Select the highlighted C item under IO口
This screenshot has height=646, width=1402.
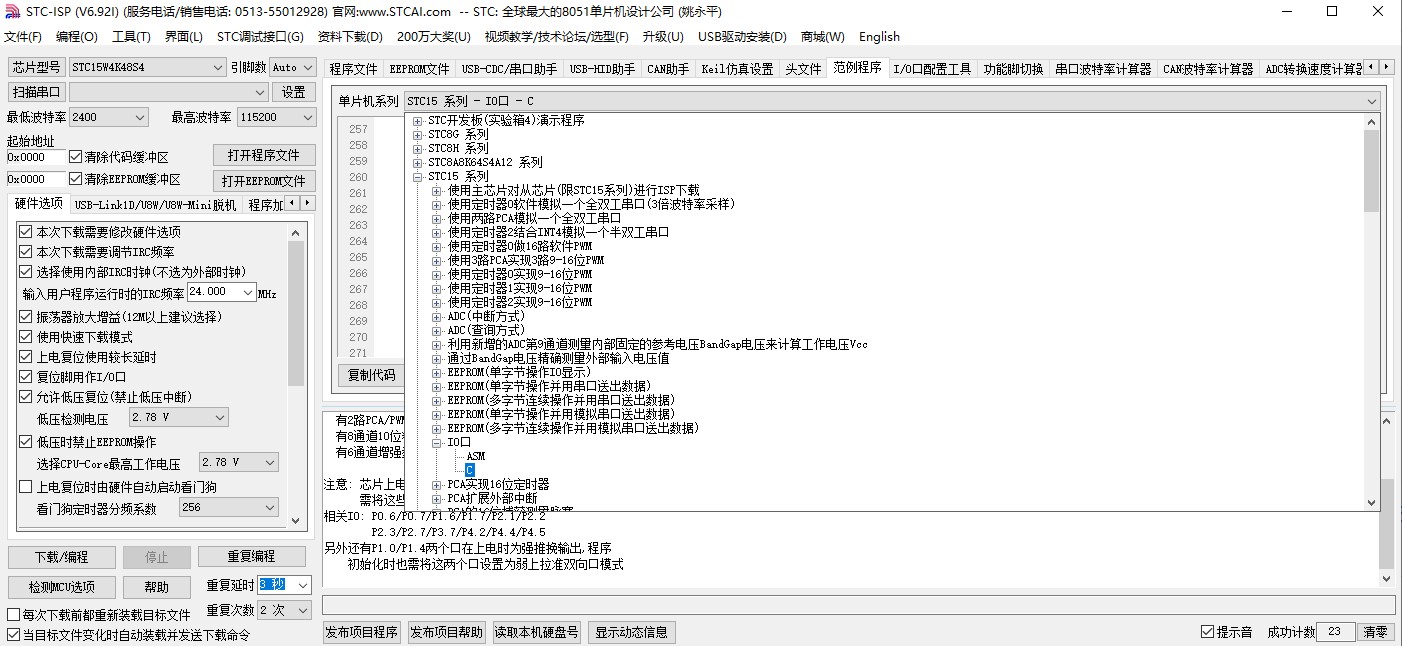coord(470,470)
